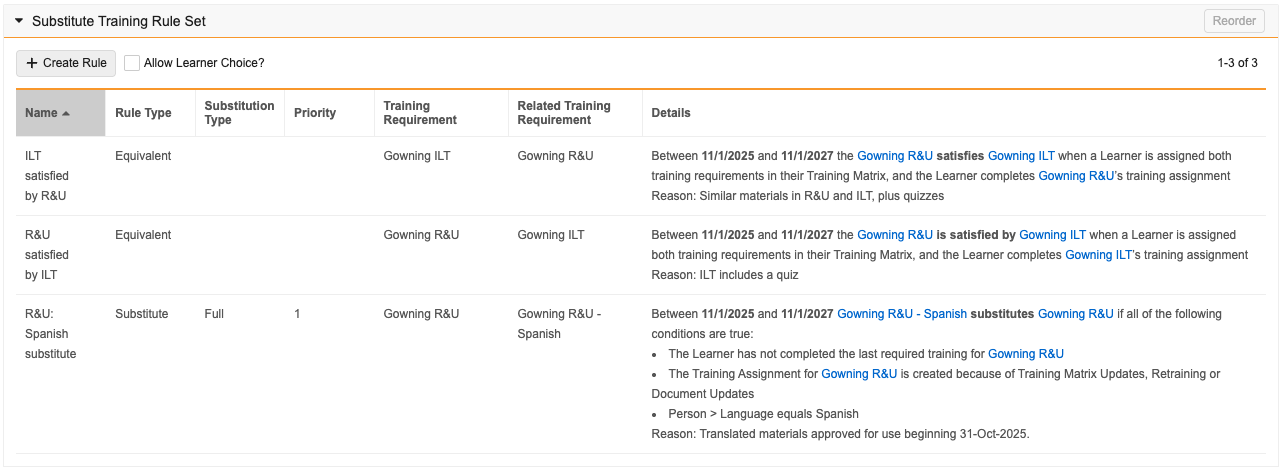Viewport: 1288px width, 473px height.
Task: Enable the Allow Learner Choice checkbox
Action: point(132,63)
